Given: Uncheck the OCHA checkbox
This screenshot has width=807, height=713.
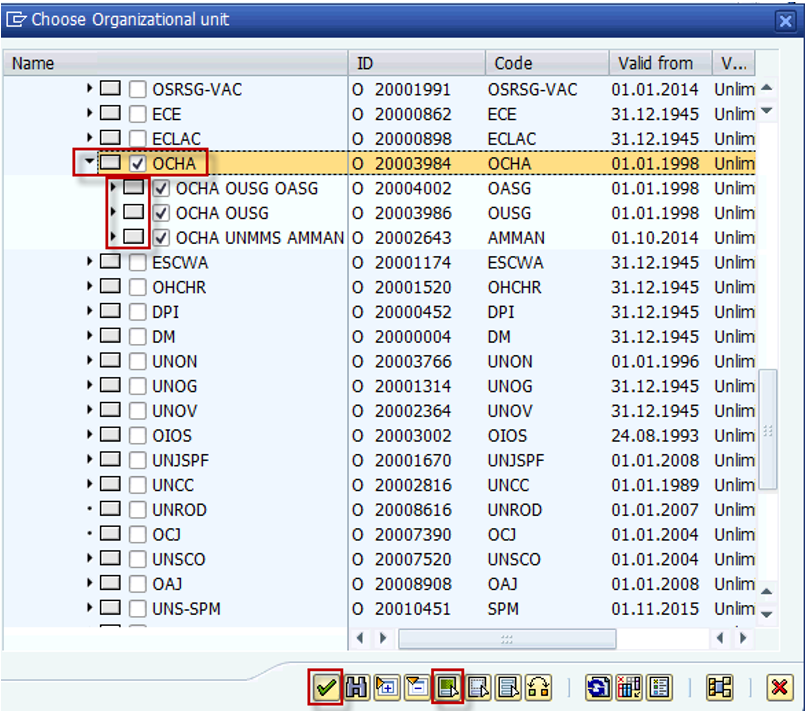Looking at the screenshot, I should coord(137,163).
